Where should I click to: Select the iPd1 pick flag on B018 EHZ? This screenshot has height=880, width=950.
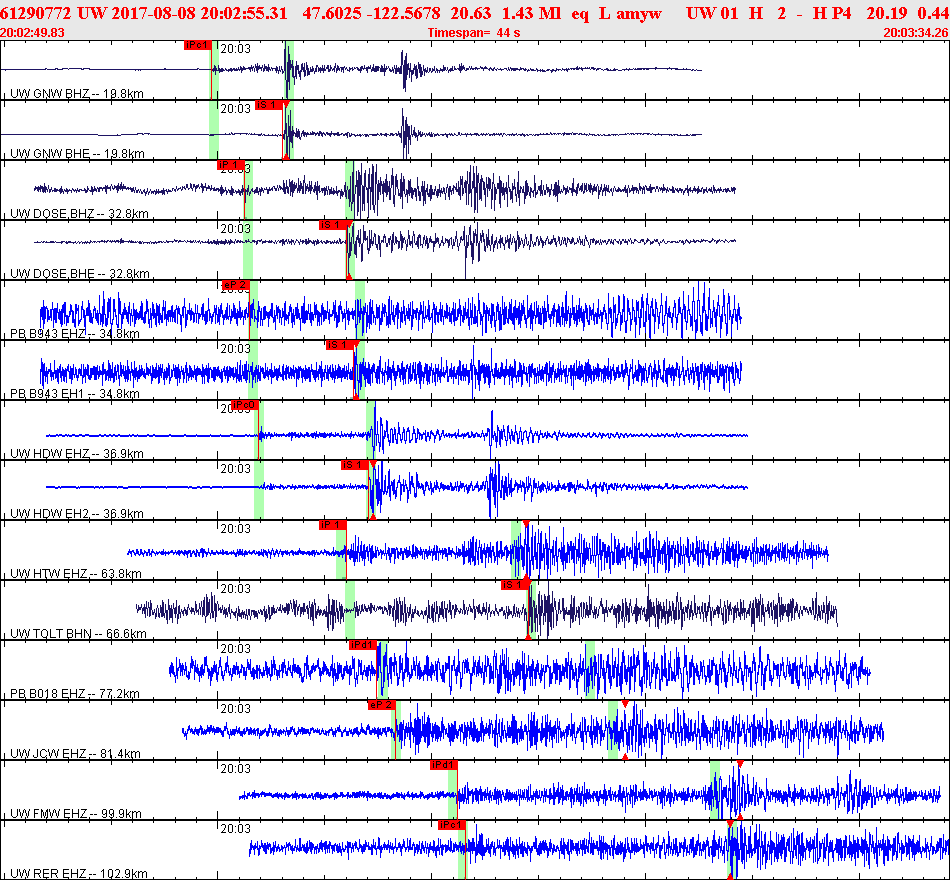pos(363,645)
